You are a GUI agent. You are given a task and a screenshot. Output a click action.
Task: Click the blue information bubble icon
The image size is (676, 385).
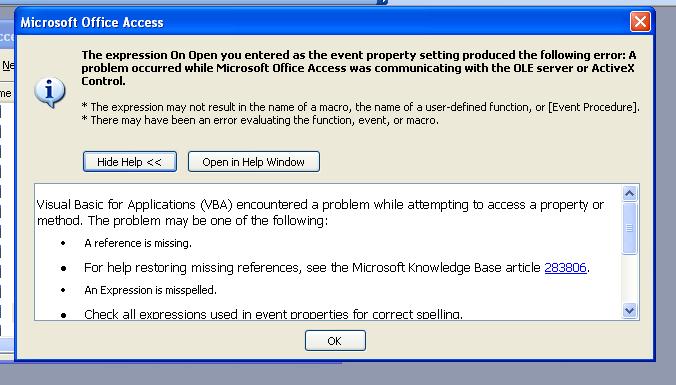click(50, 92)
